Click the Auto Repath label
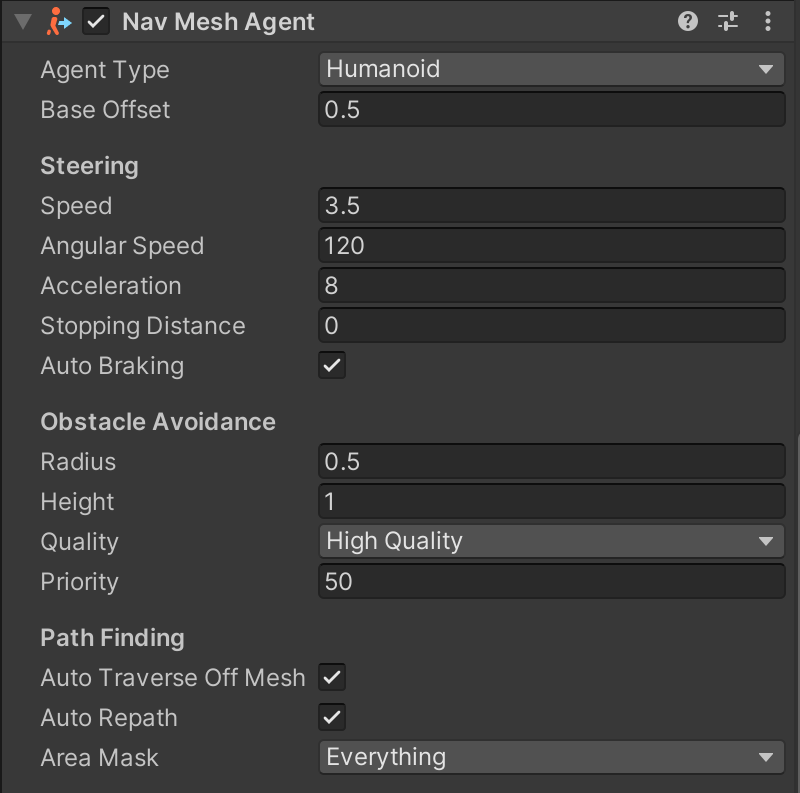 [109, 718]
